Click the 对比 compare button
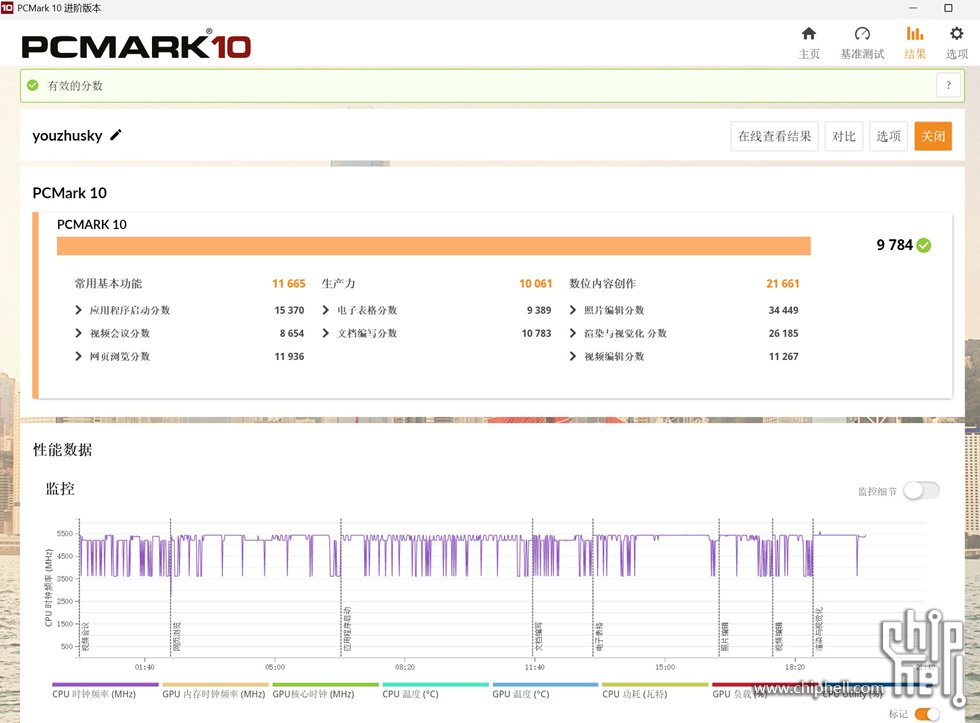Image resolution: width=980 pixels, height=723 pixels. pyautogui.click(x=843, y=136)
